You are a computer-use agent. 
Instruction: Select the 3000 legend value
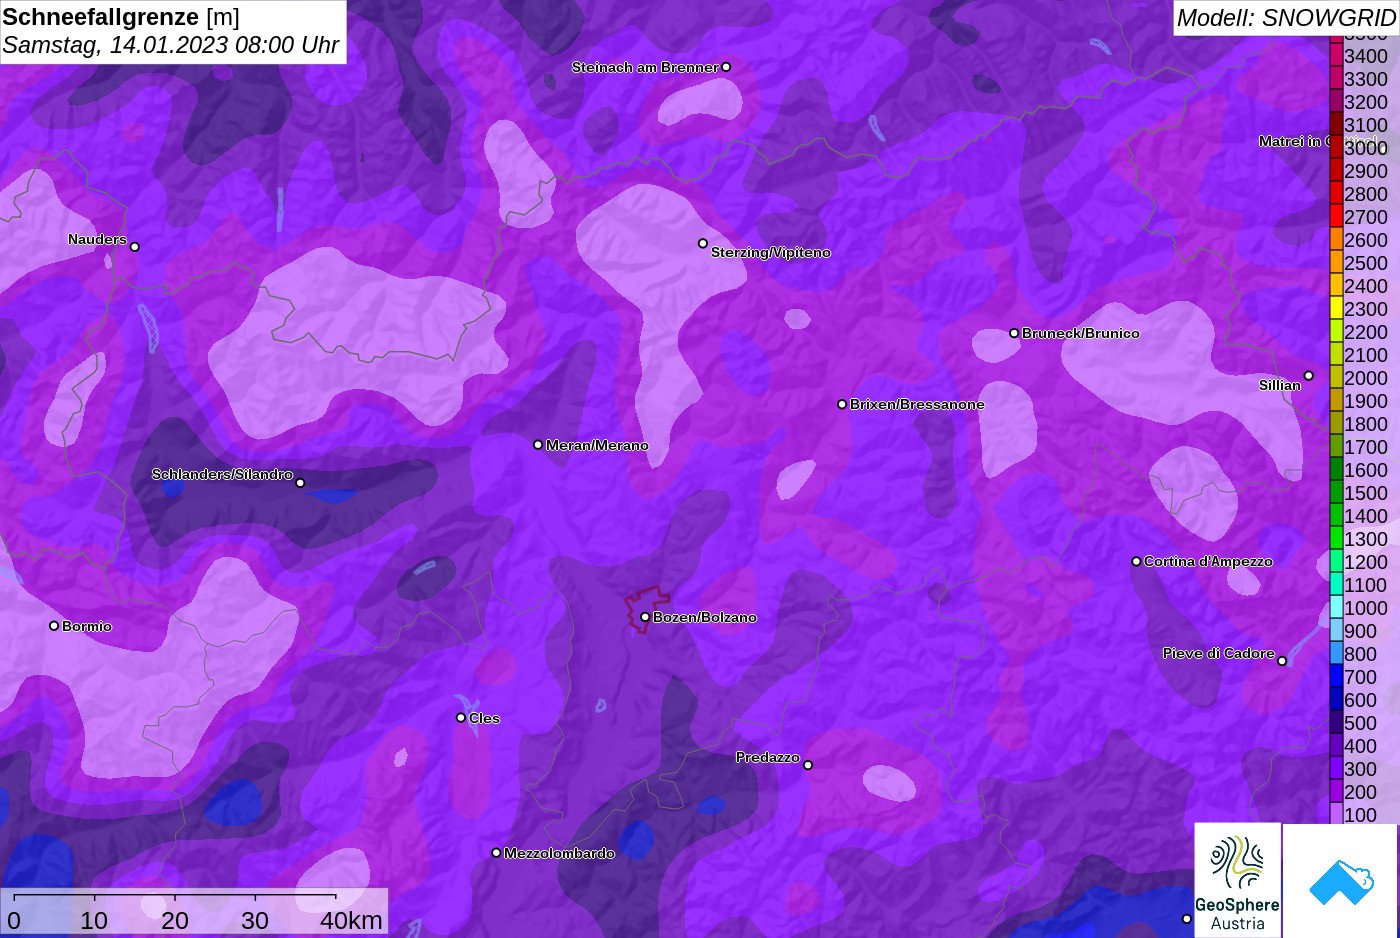[x=1366, y=148]
